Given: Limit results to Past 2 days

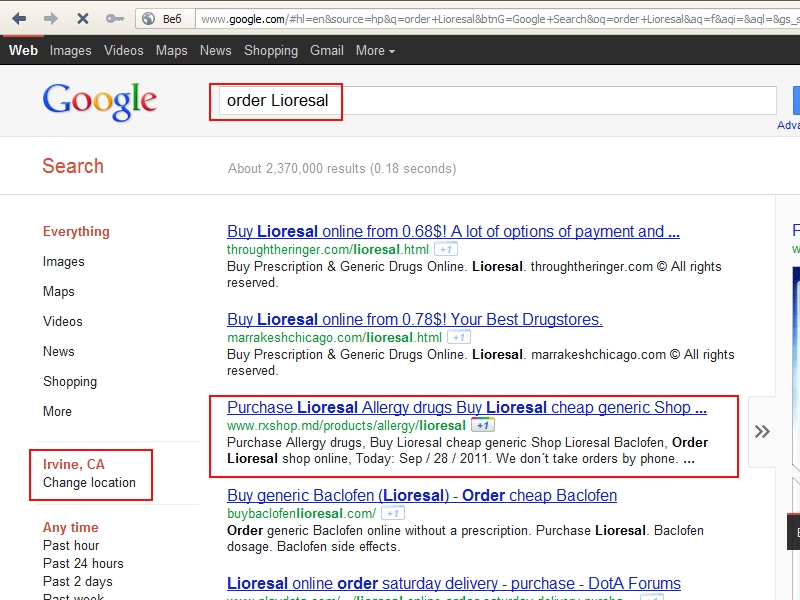Looking at the screenshot, I should [78, 582].
